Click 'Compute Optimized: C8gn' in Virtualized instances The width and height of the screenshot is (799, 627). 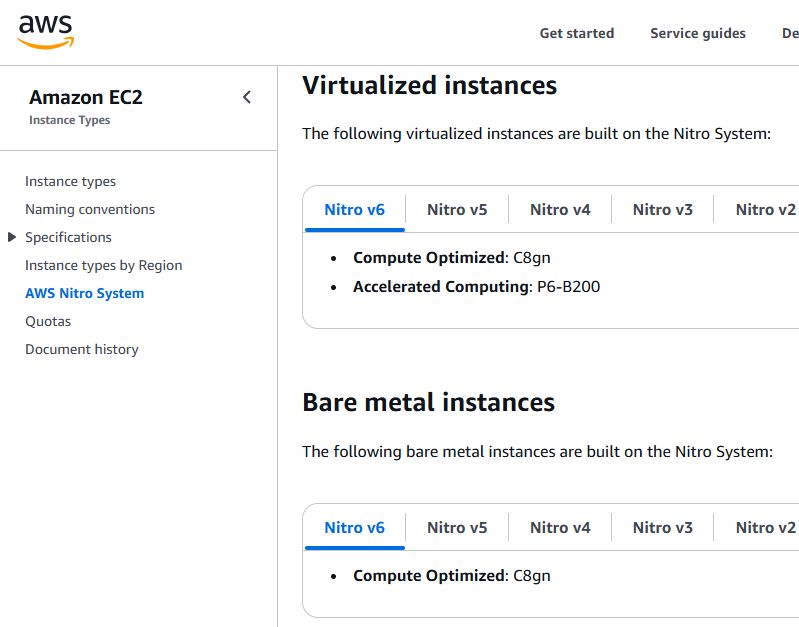(451, 258)
